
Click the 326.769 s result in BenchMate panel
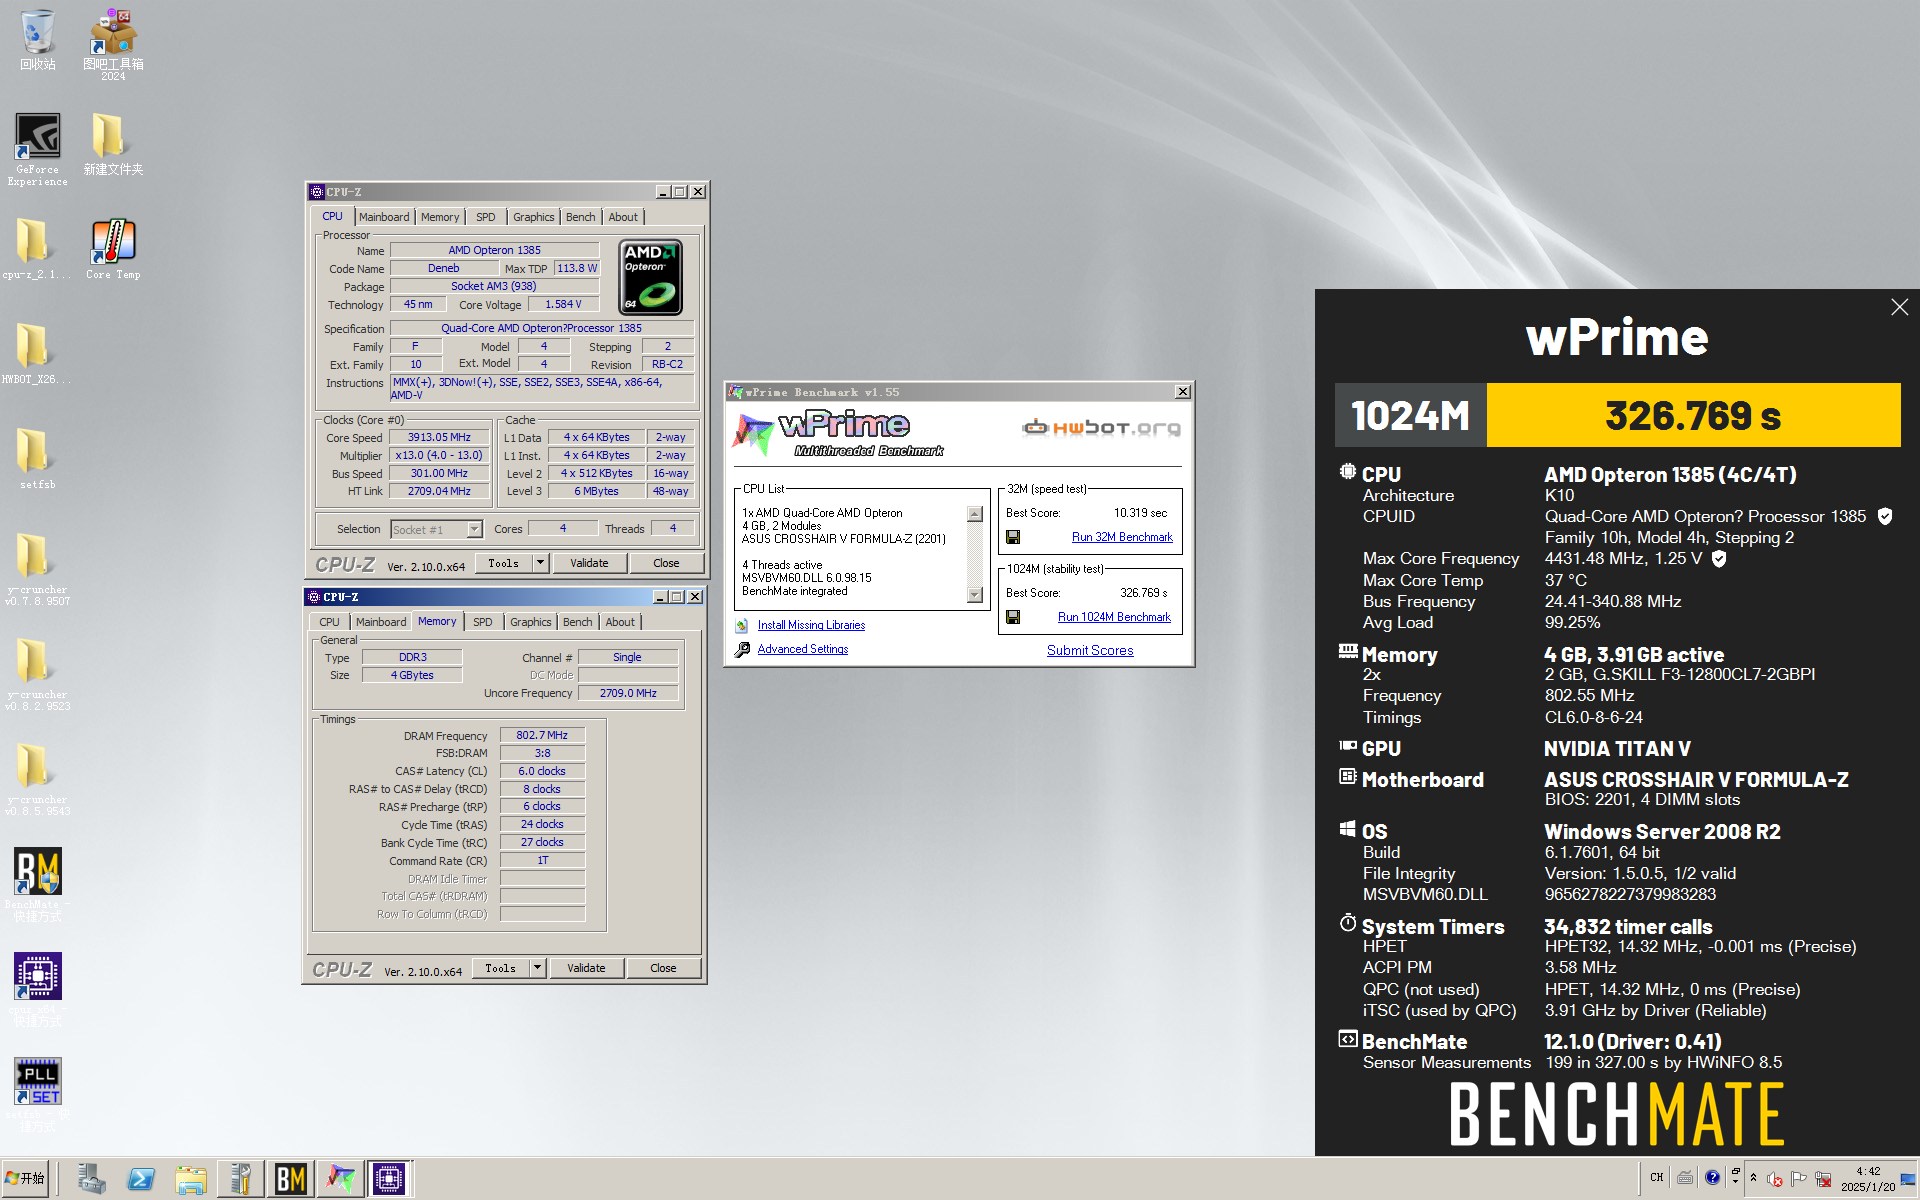1693,415
